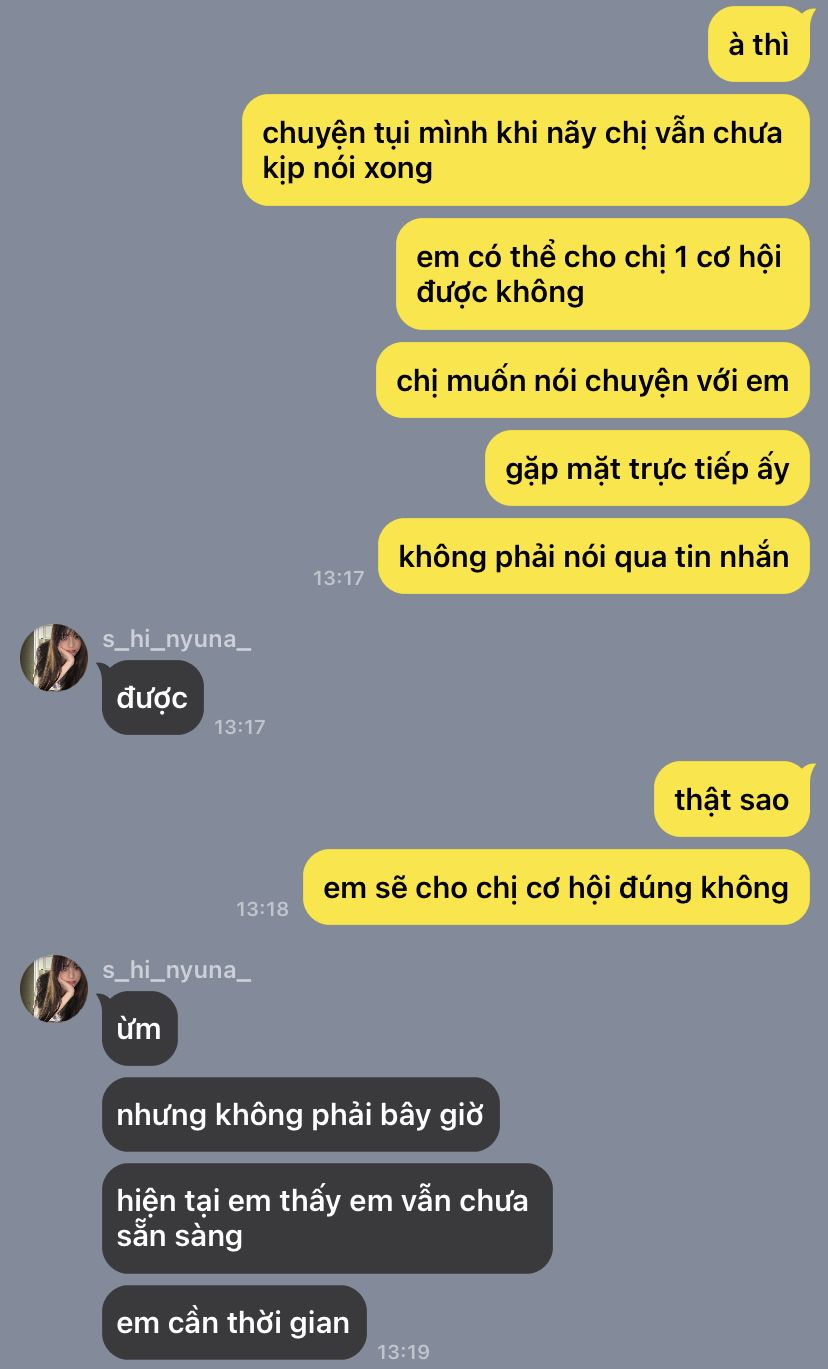Screen dimensions: 828x1369
Task: Tap the "ừm" reply bubble
Action: [140, 1028]
